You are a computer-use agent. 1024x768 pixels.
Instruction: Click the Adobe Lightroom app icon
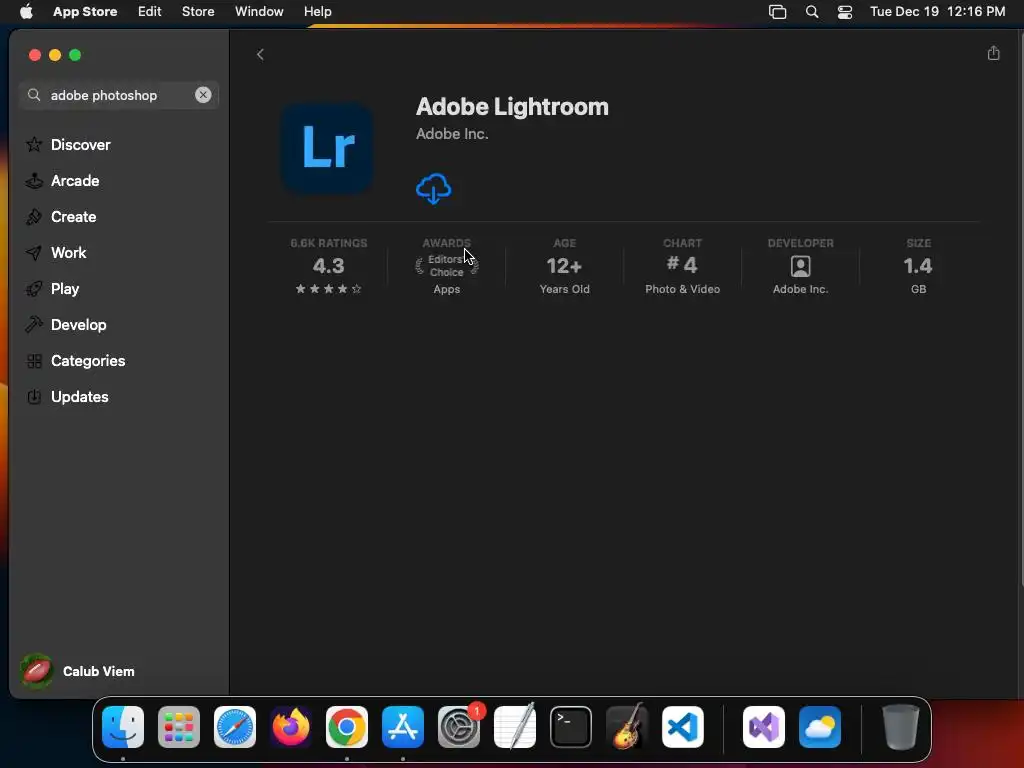pyautogui.click(x=327, y=148)
